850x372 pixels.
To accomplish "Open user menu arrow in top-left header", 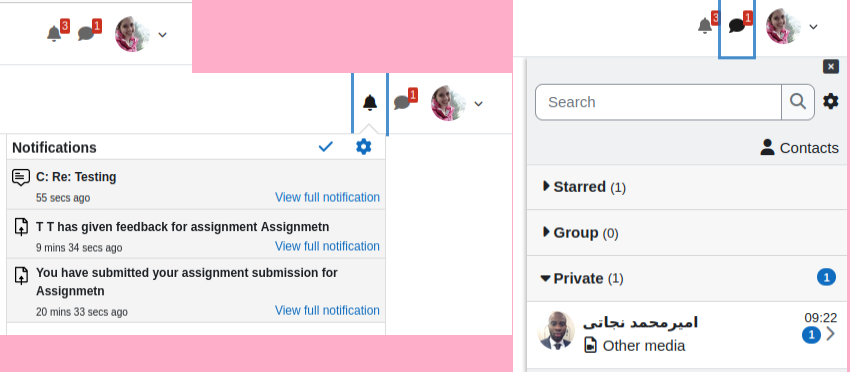I will pyautogui.click(x=163, y=35).
